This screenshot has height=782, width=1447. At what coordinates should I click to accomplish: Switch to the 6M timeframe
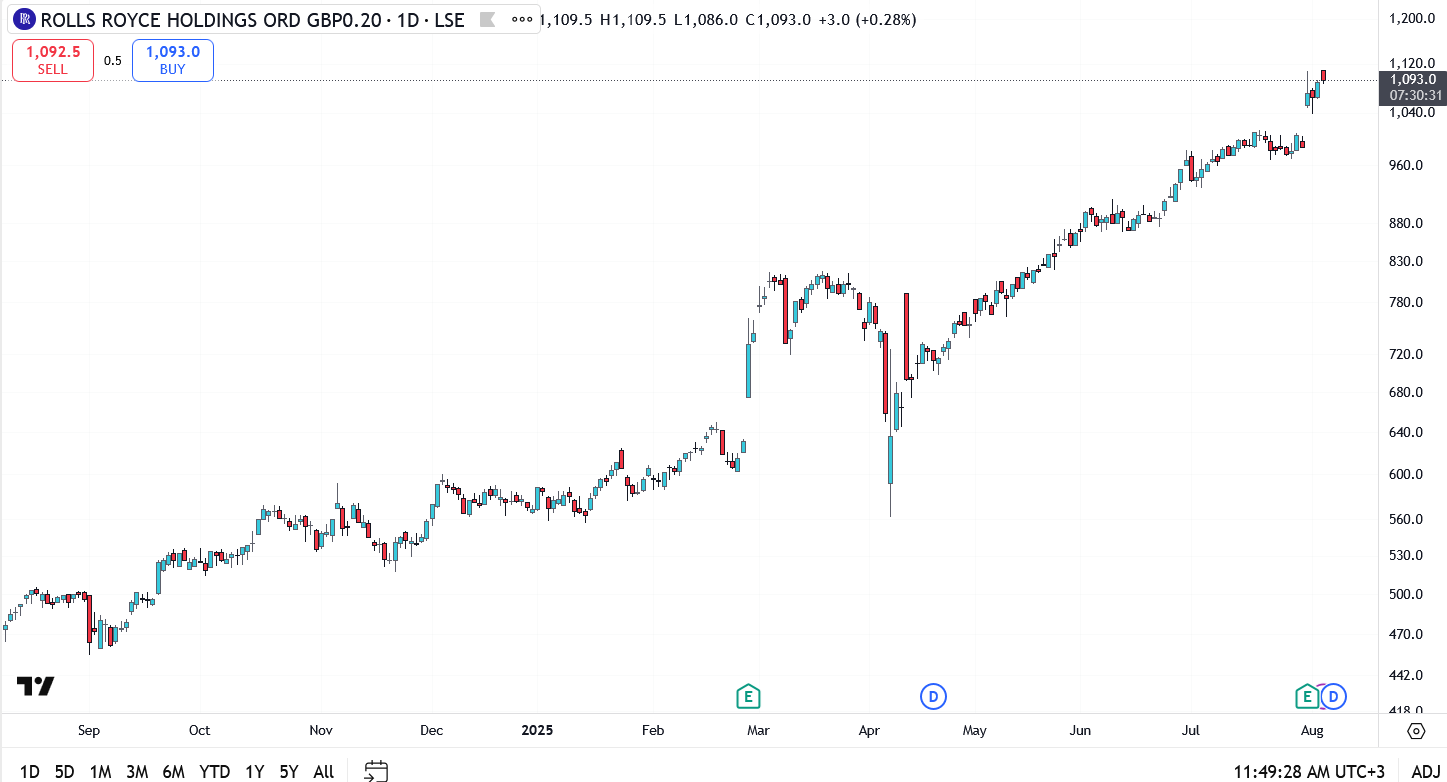point(174,771)
